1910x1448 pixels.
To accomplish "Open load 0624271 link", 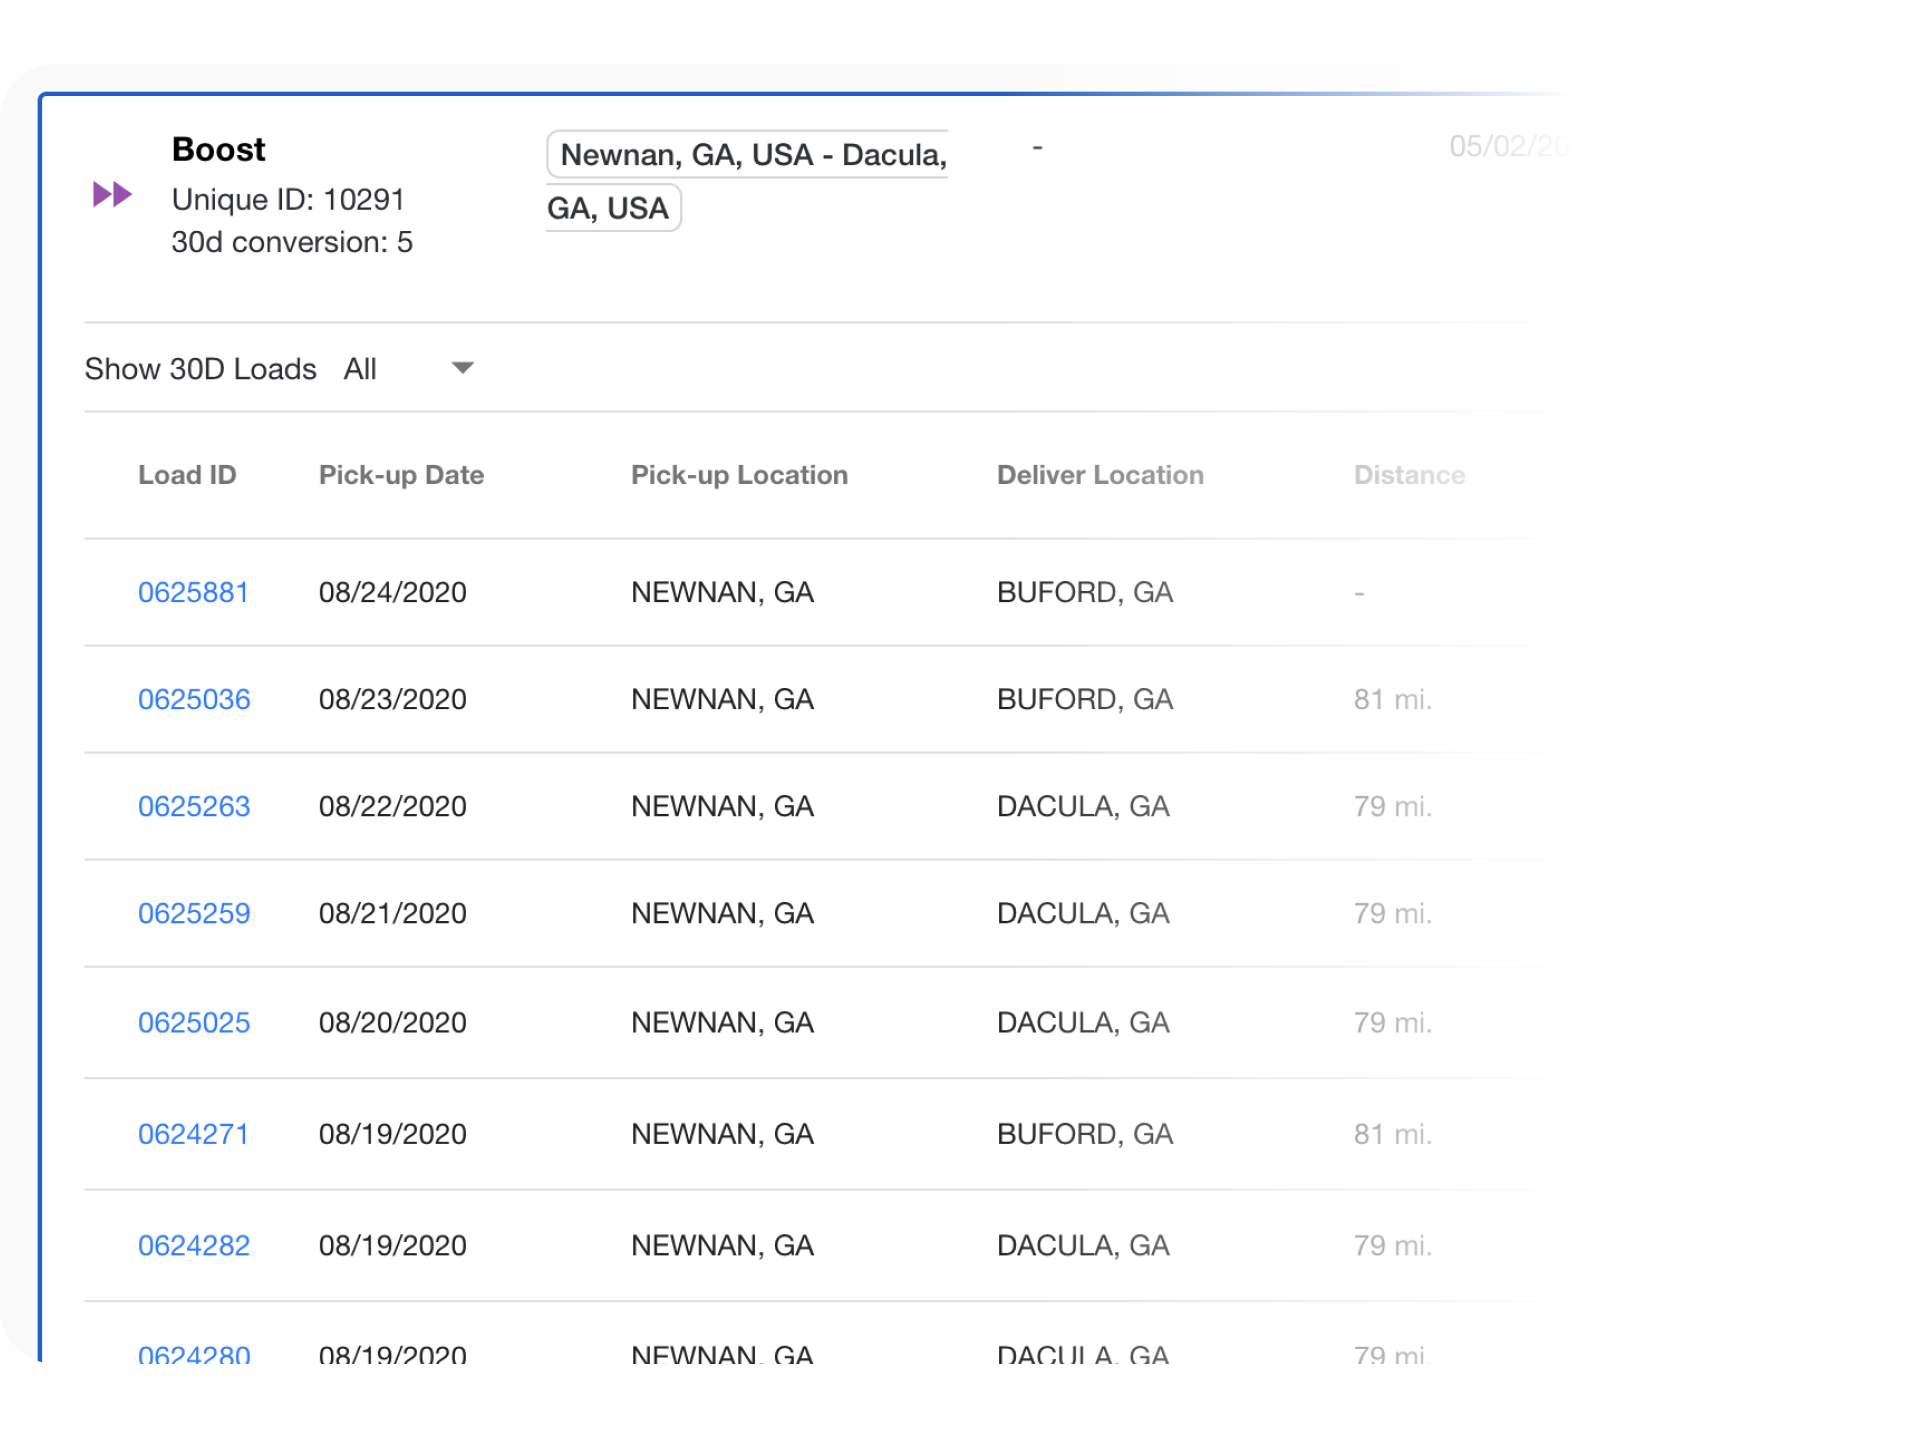I will click(193, 1135).
